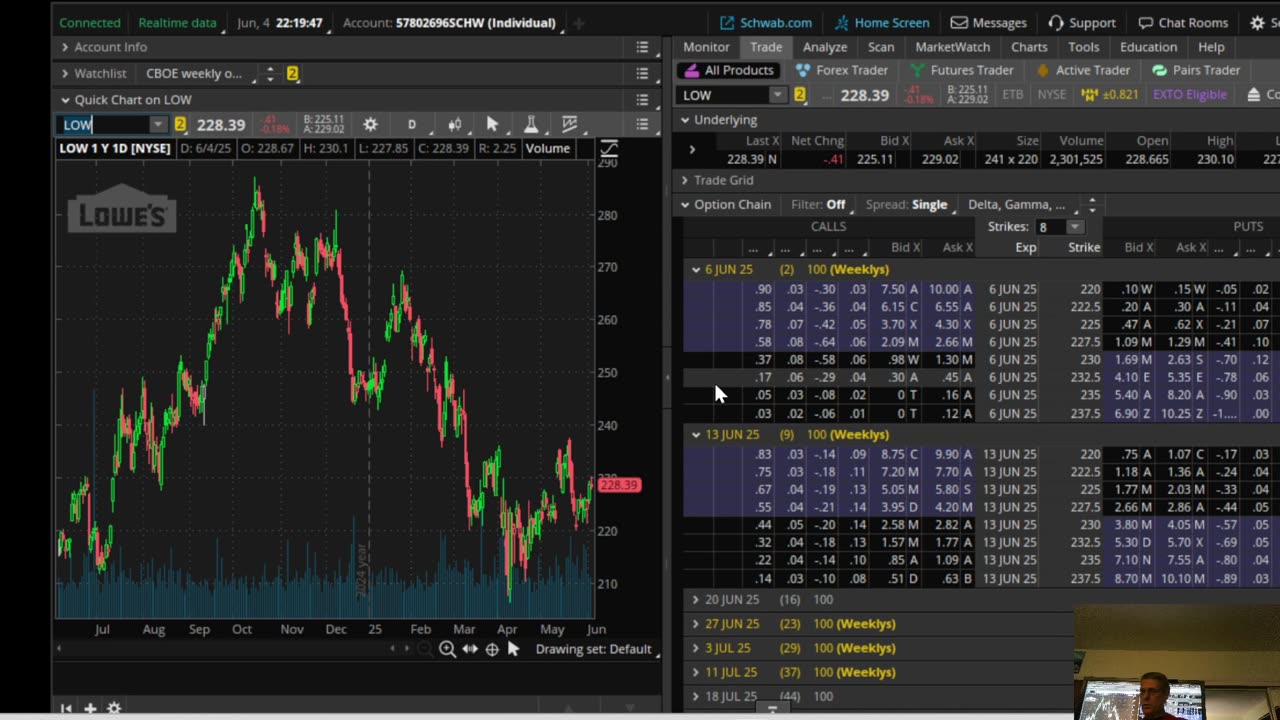Open the Tools tab
Screen dimensions: 1280x720
click(x=1084, y=47)
